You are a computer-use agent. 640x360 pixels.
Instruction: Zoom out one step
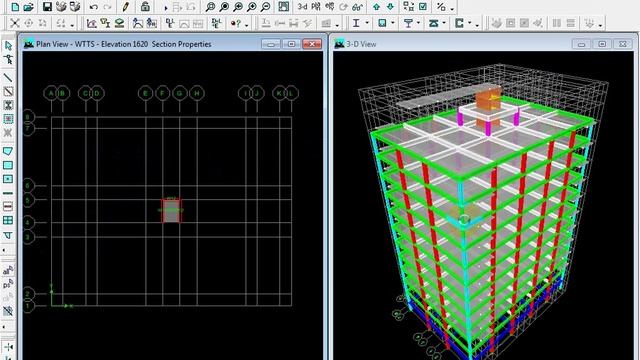pos(265,7)
